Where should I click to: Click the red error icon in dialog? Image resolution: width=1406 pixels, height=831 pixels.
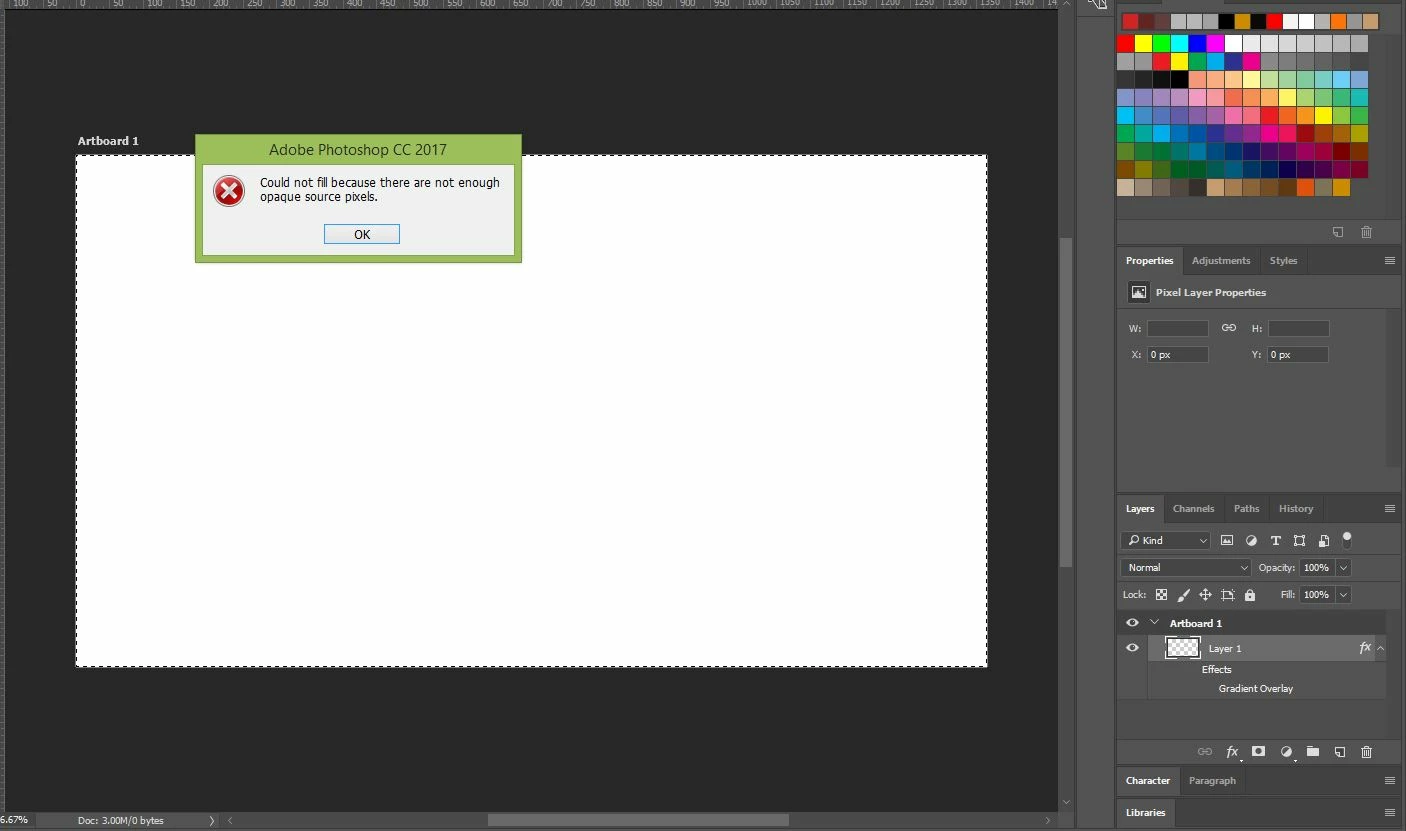229,191
